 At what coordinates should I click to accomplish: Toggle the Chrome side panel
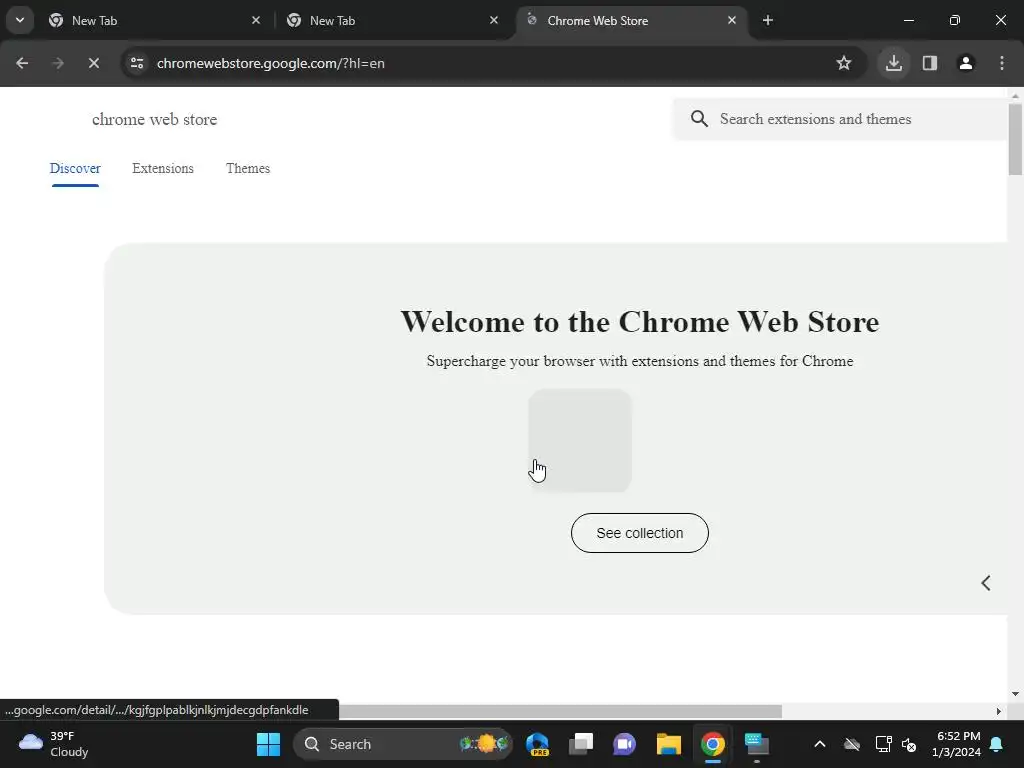pyautogui.click(x=930, y=63)
